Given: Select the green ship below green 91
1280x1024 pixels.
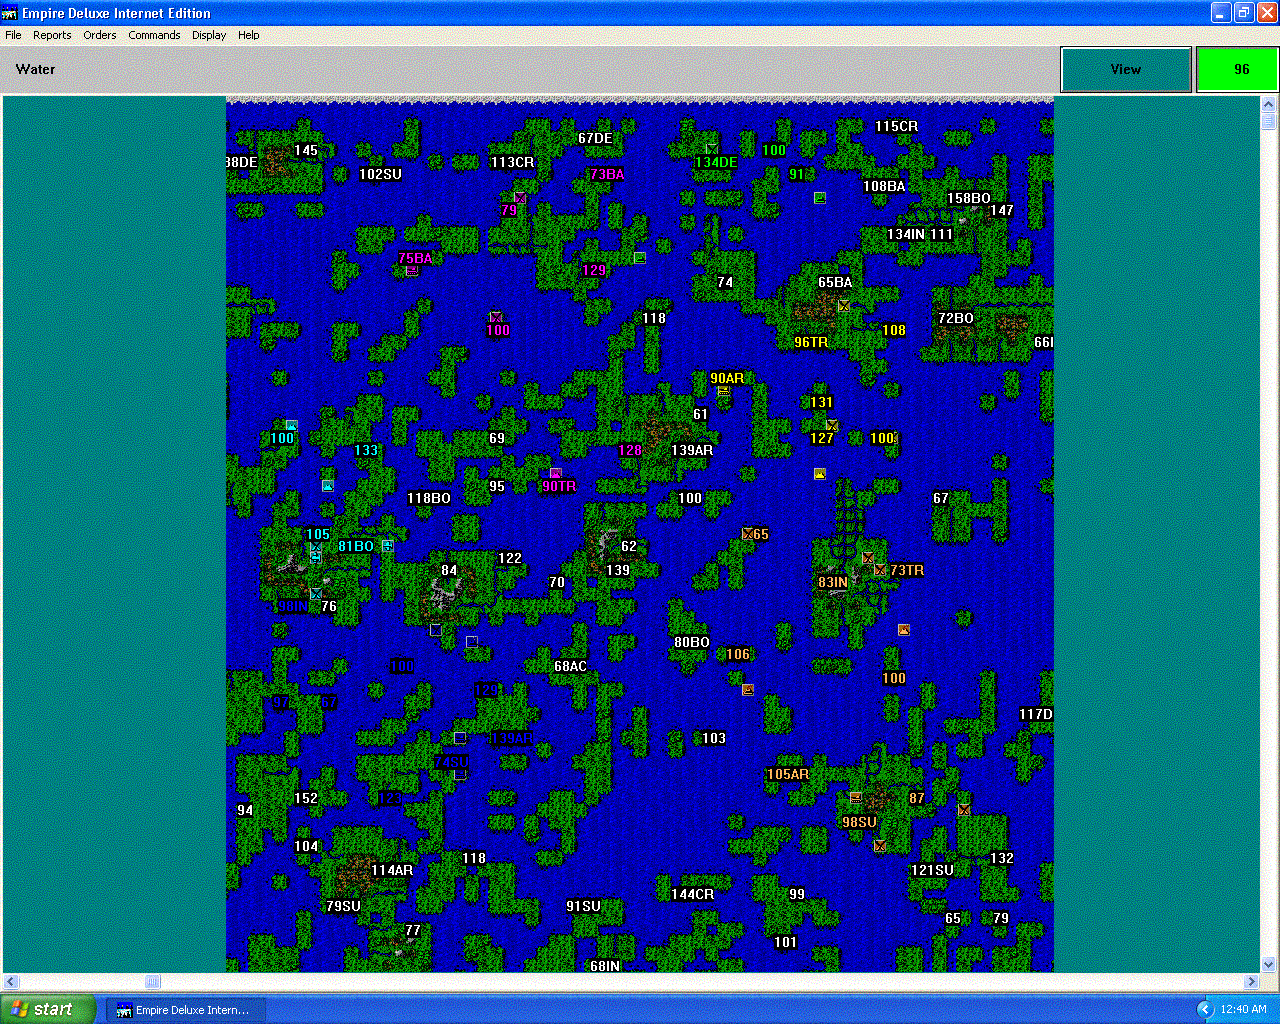Looking at the screenshot, I should point(819,198).
